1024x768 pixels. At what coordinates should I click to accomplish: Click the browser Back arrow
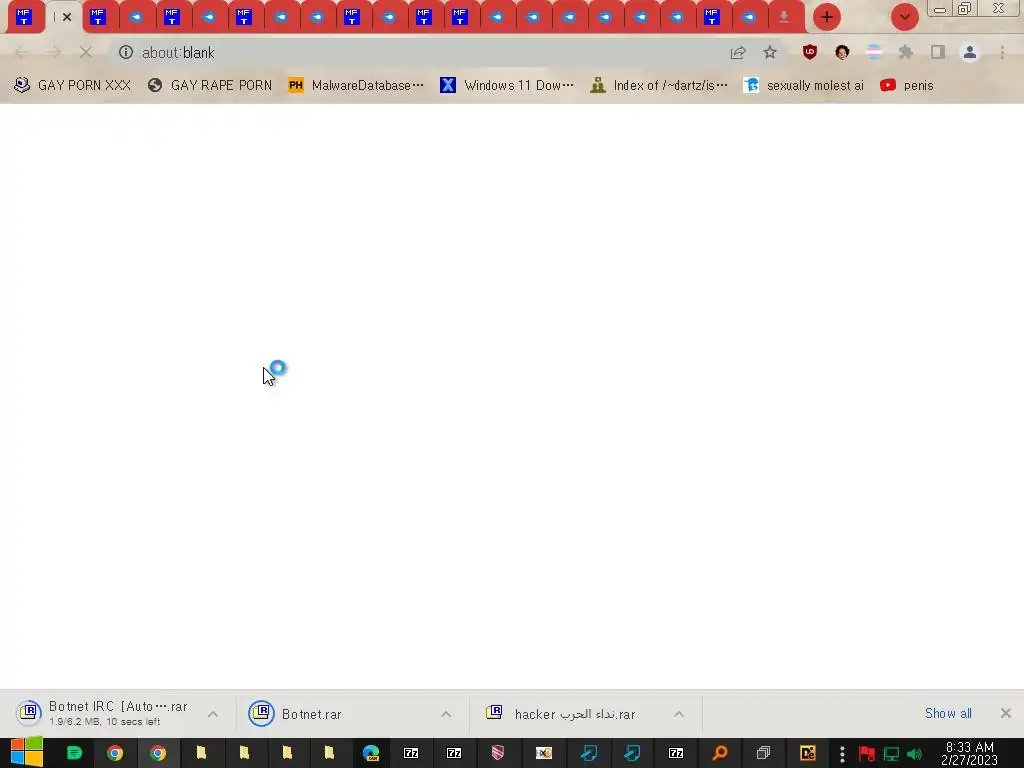click(21, 52)
